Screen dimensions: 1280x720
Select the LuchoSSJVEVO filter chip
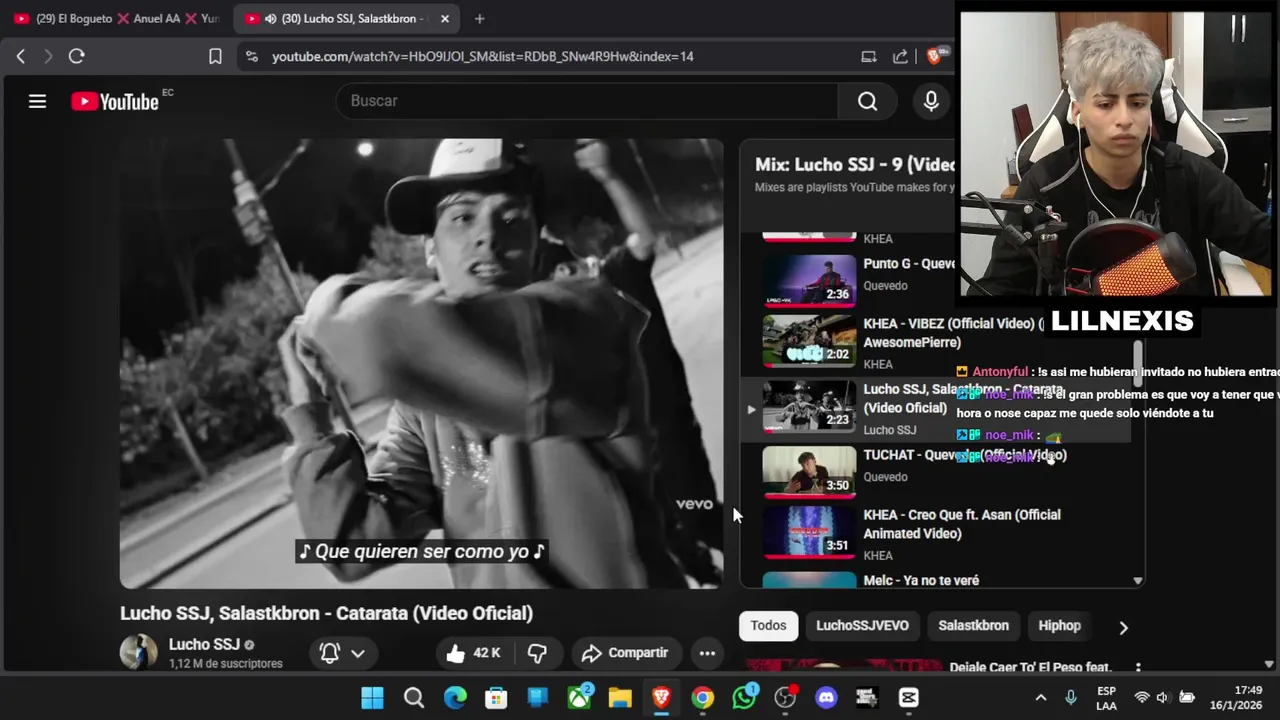[x=862, y=626]
